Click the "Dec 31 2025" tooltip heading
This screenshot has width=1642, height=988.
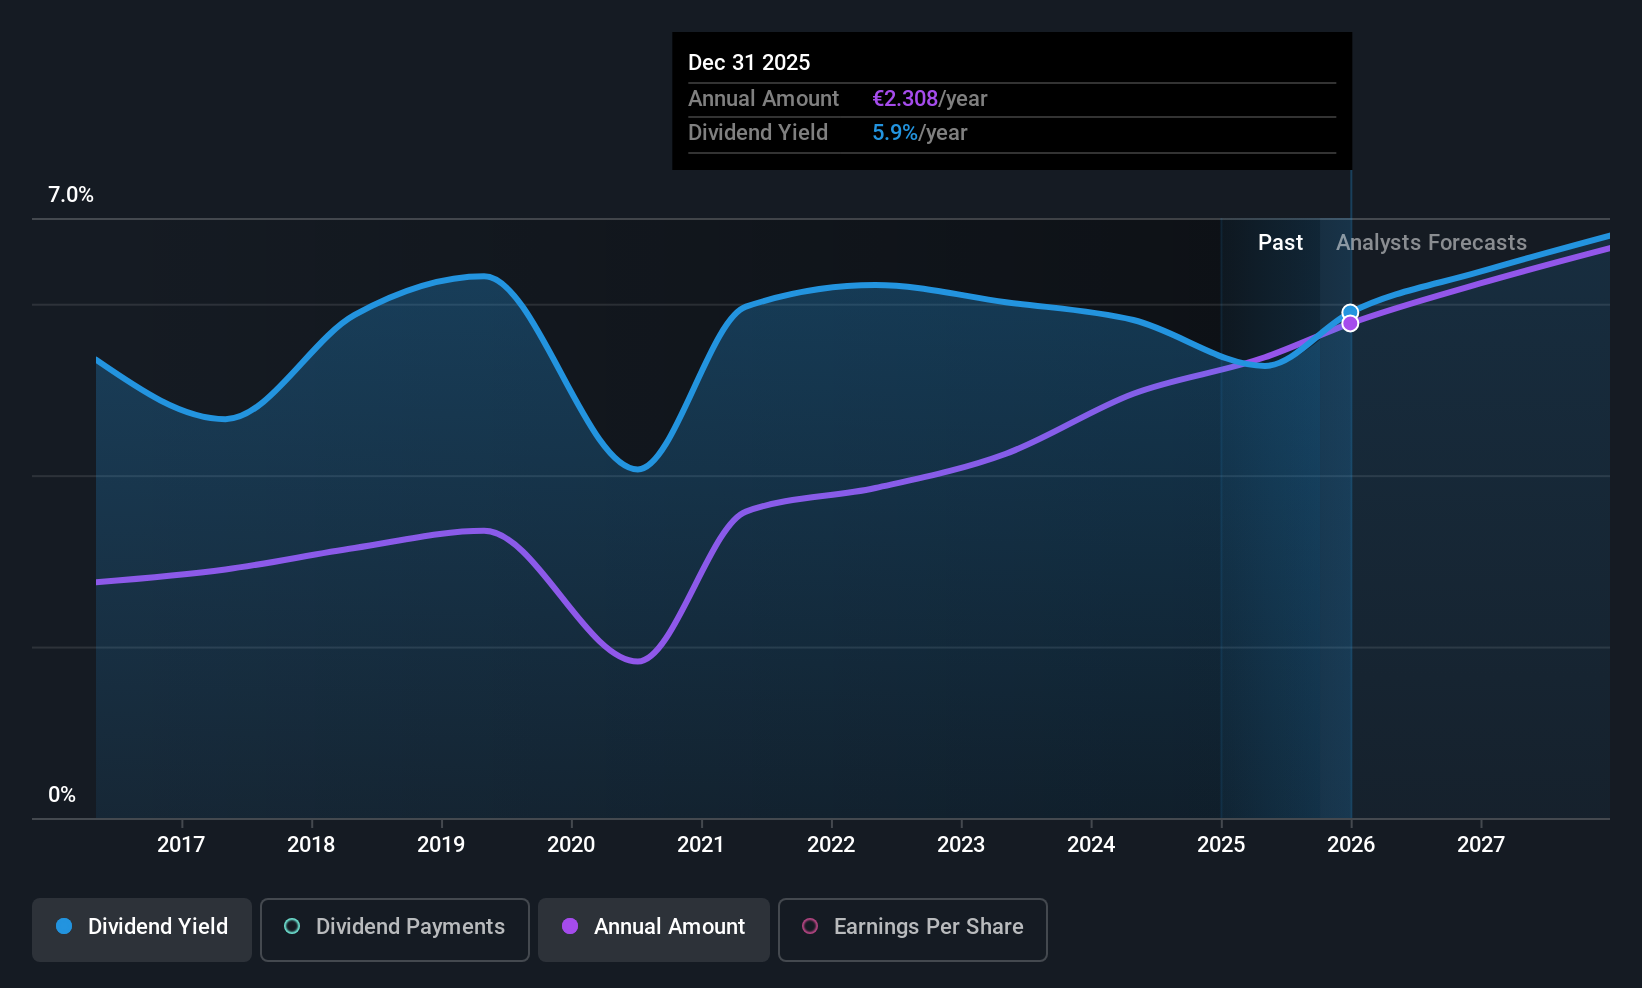point(749,63)
